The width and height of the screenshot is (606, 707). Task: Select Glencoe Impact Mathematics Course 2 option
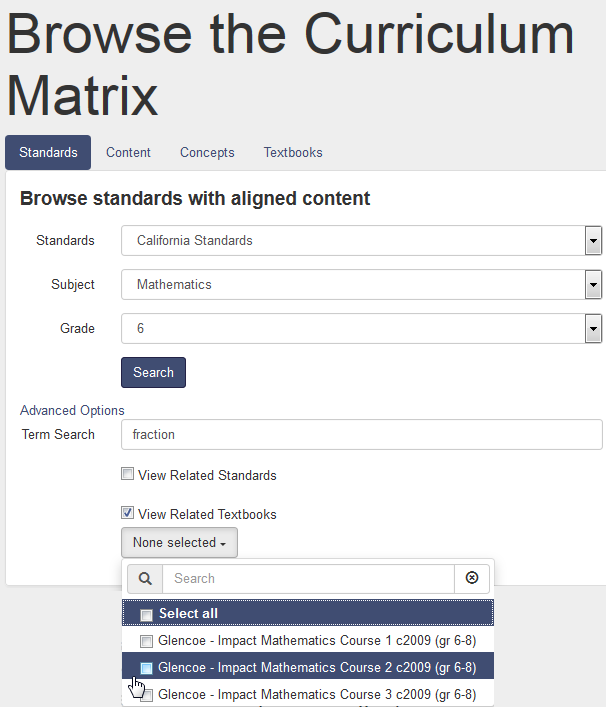pyautogui.click(x=308, y=666)
